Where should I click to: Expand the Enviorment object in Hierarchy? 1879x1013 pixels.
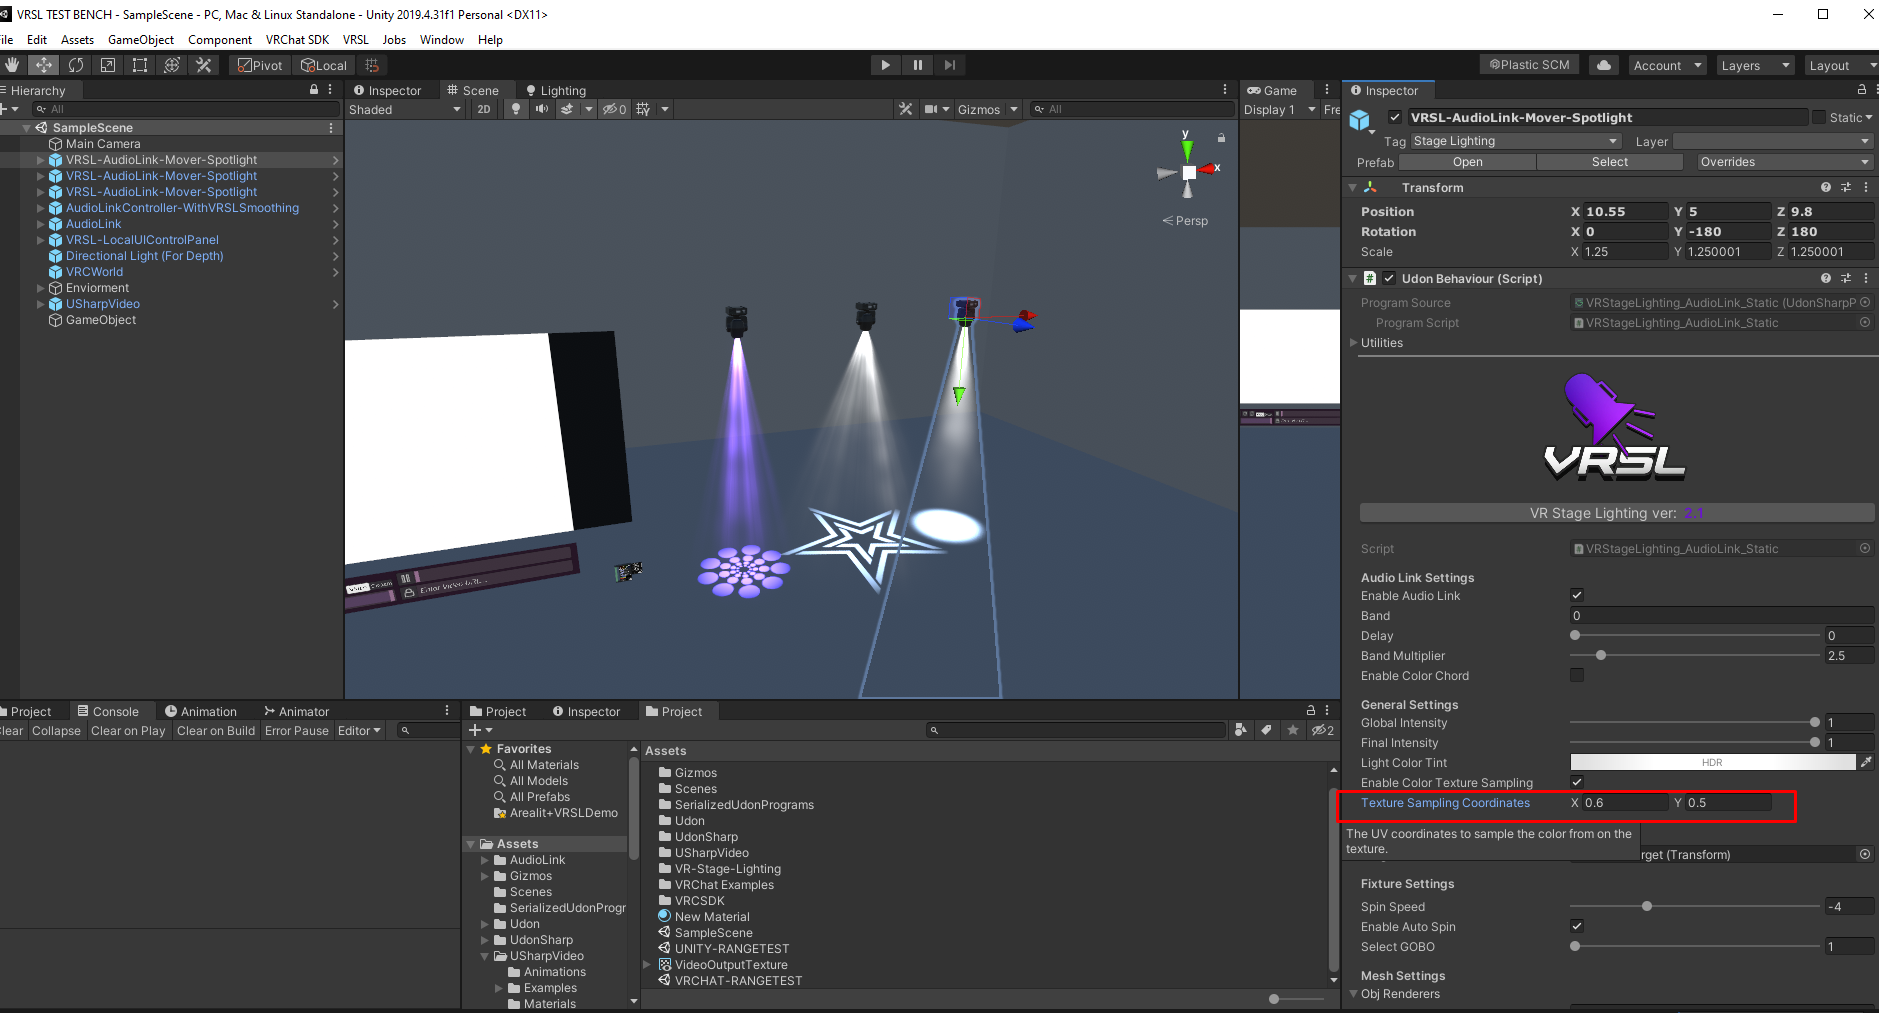[41, 288]
